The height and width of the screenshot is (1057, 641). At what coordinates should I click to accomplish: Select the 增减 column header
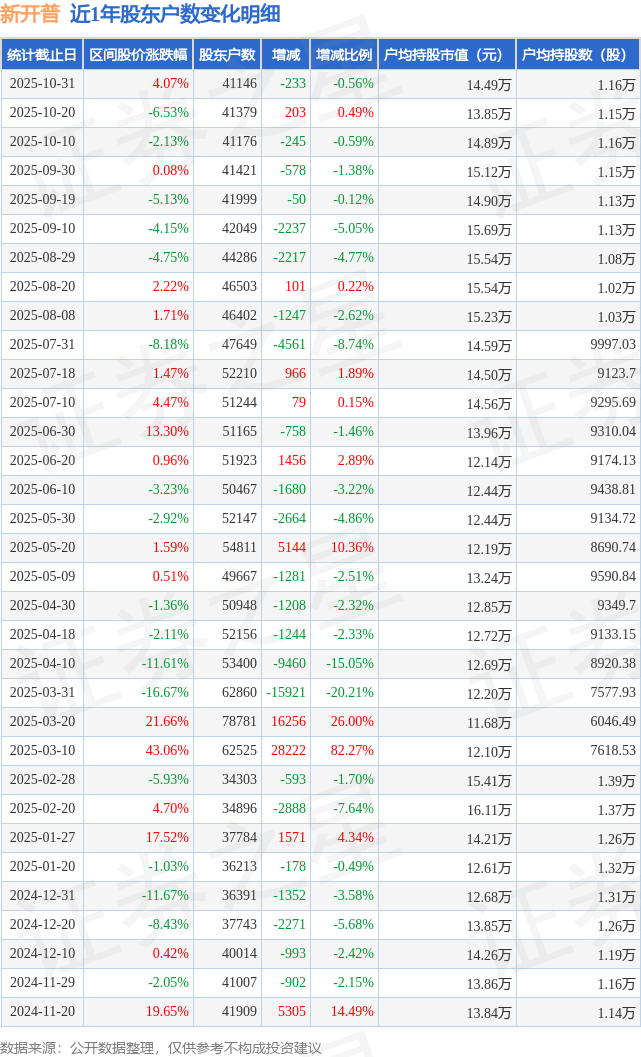tap(285, 55)
